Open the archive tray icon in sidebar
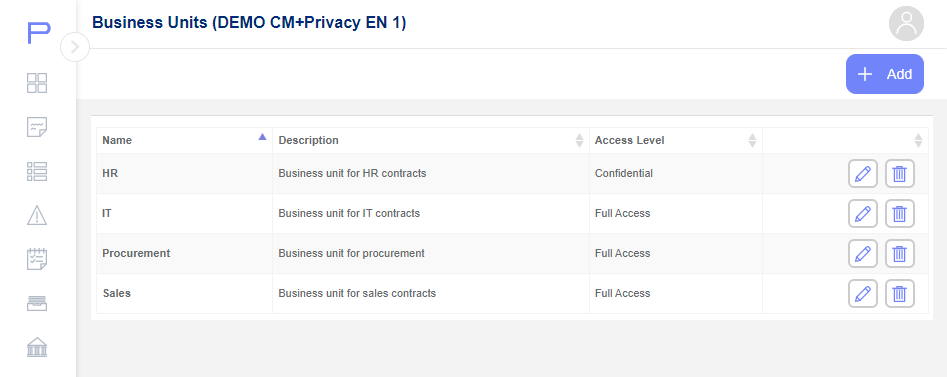Viewport: 947px width, 377px height. click(x=37, y=303)
